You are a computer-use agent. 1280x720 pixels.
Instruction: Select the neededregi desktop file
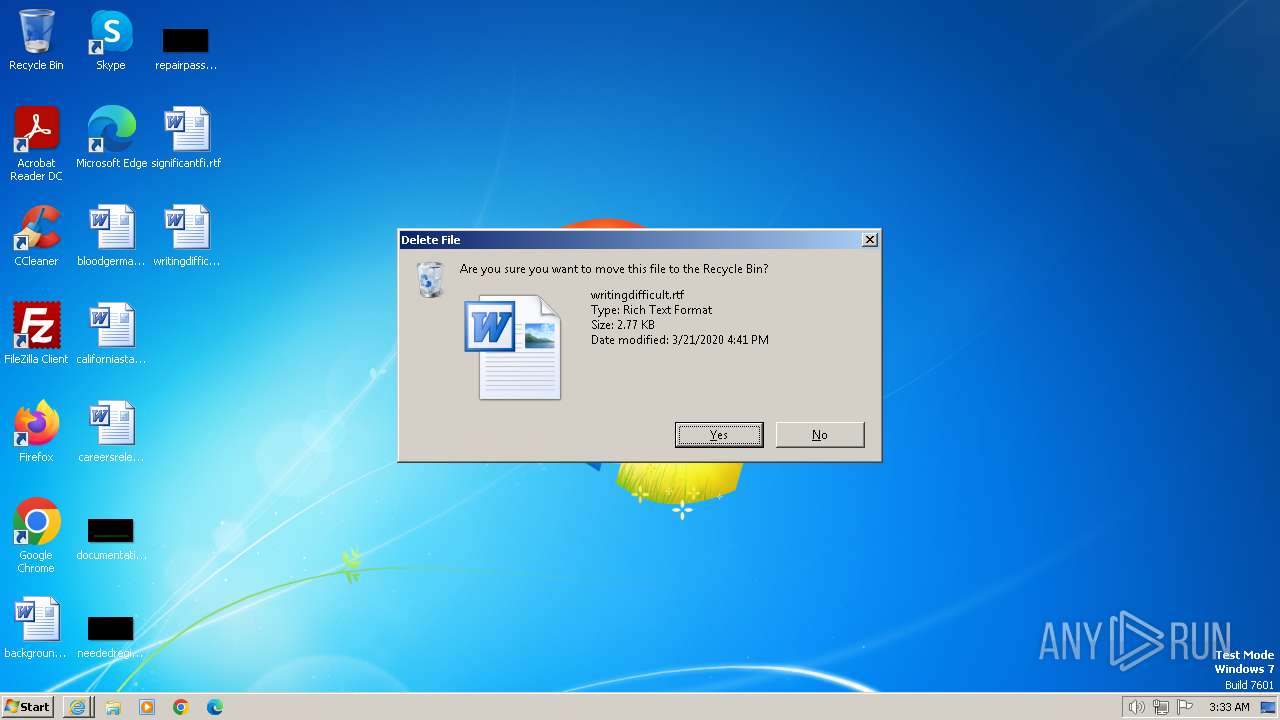tap(111, 638)
